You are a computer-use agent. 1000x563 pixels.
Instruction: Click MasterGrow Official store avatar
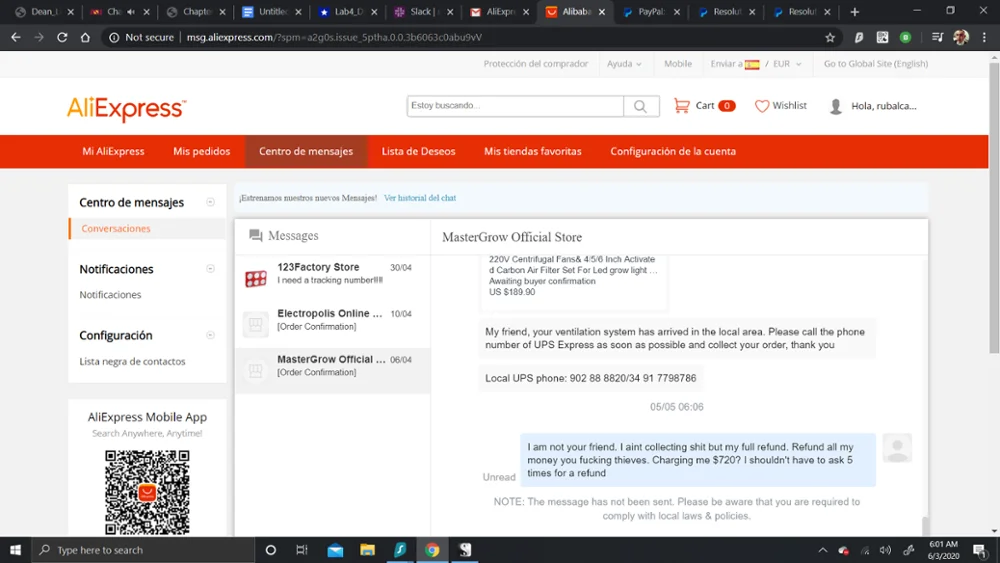(256, 370)
